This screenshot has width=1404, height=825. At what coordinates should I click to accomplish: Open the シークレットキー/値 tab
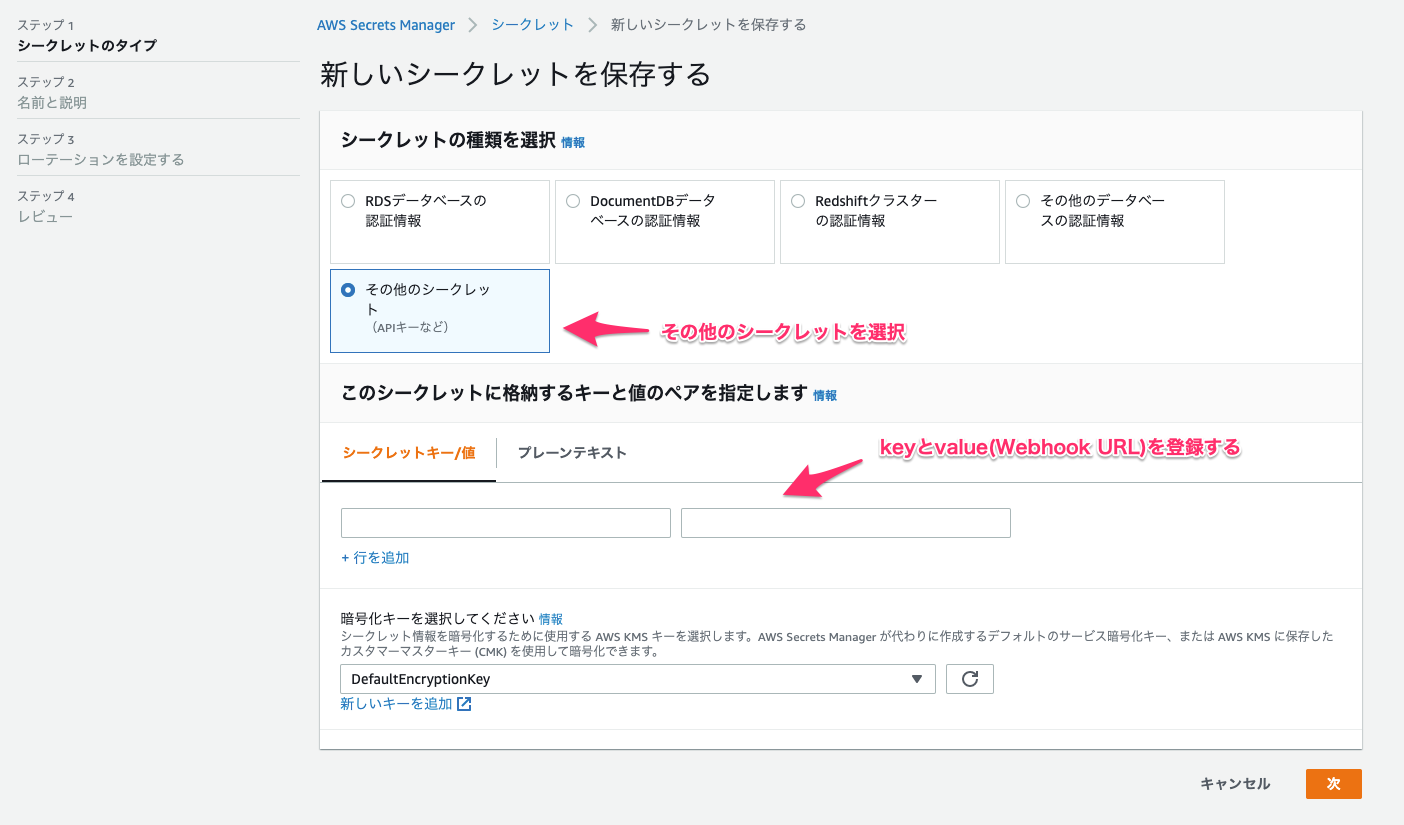click(x=408, y=453)
